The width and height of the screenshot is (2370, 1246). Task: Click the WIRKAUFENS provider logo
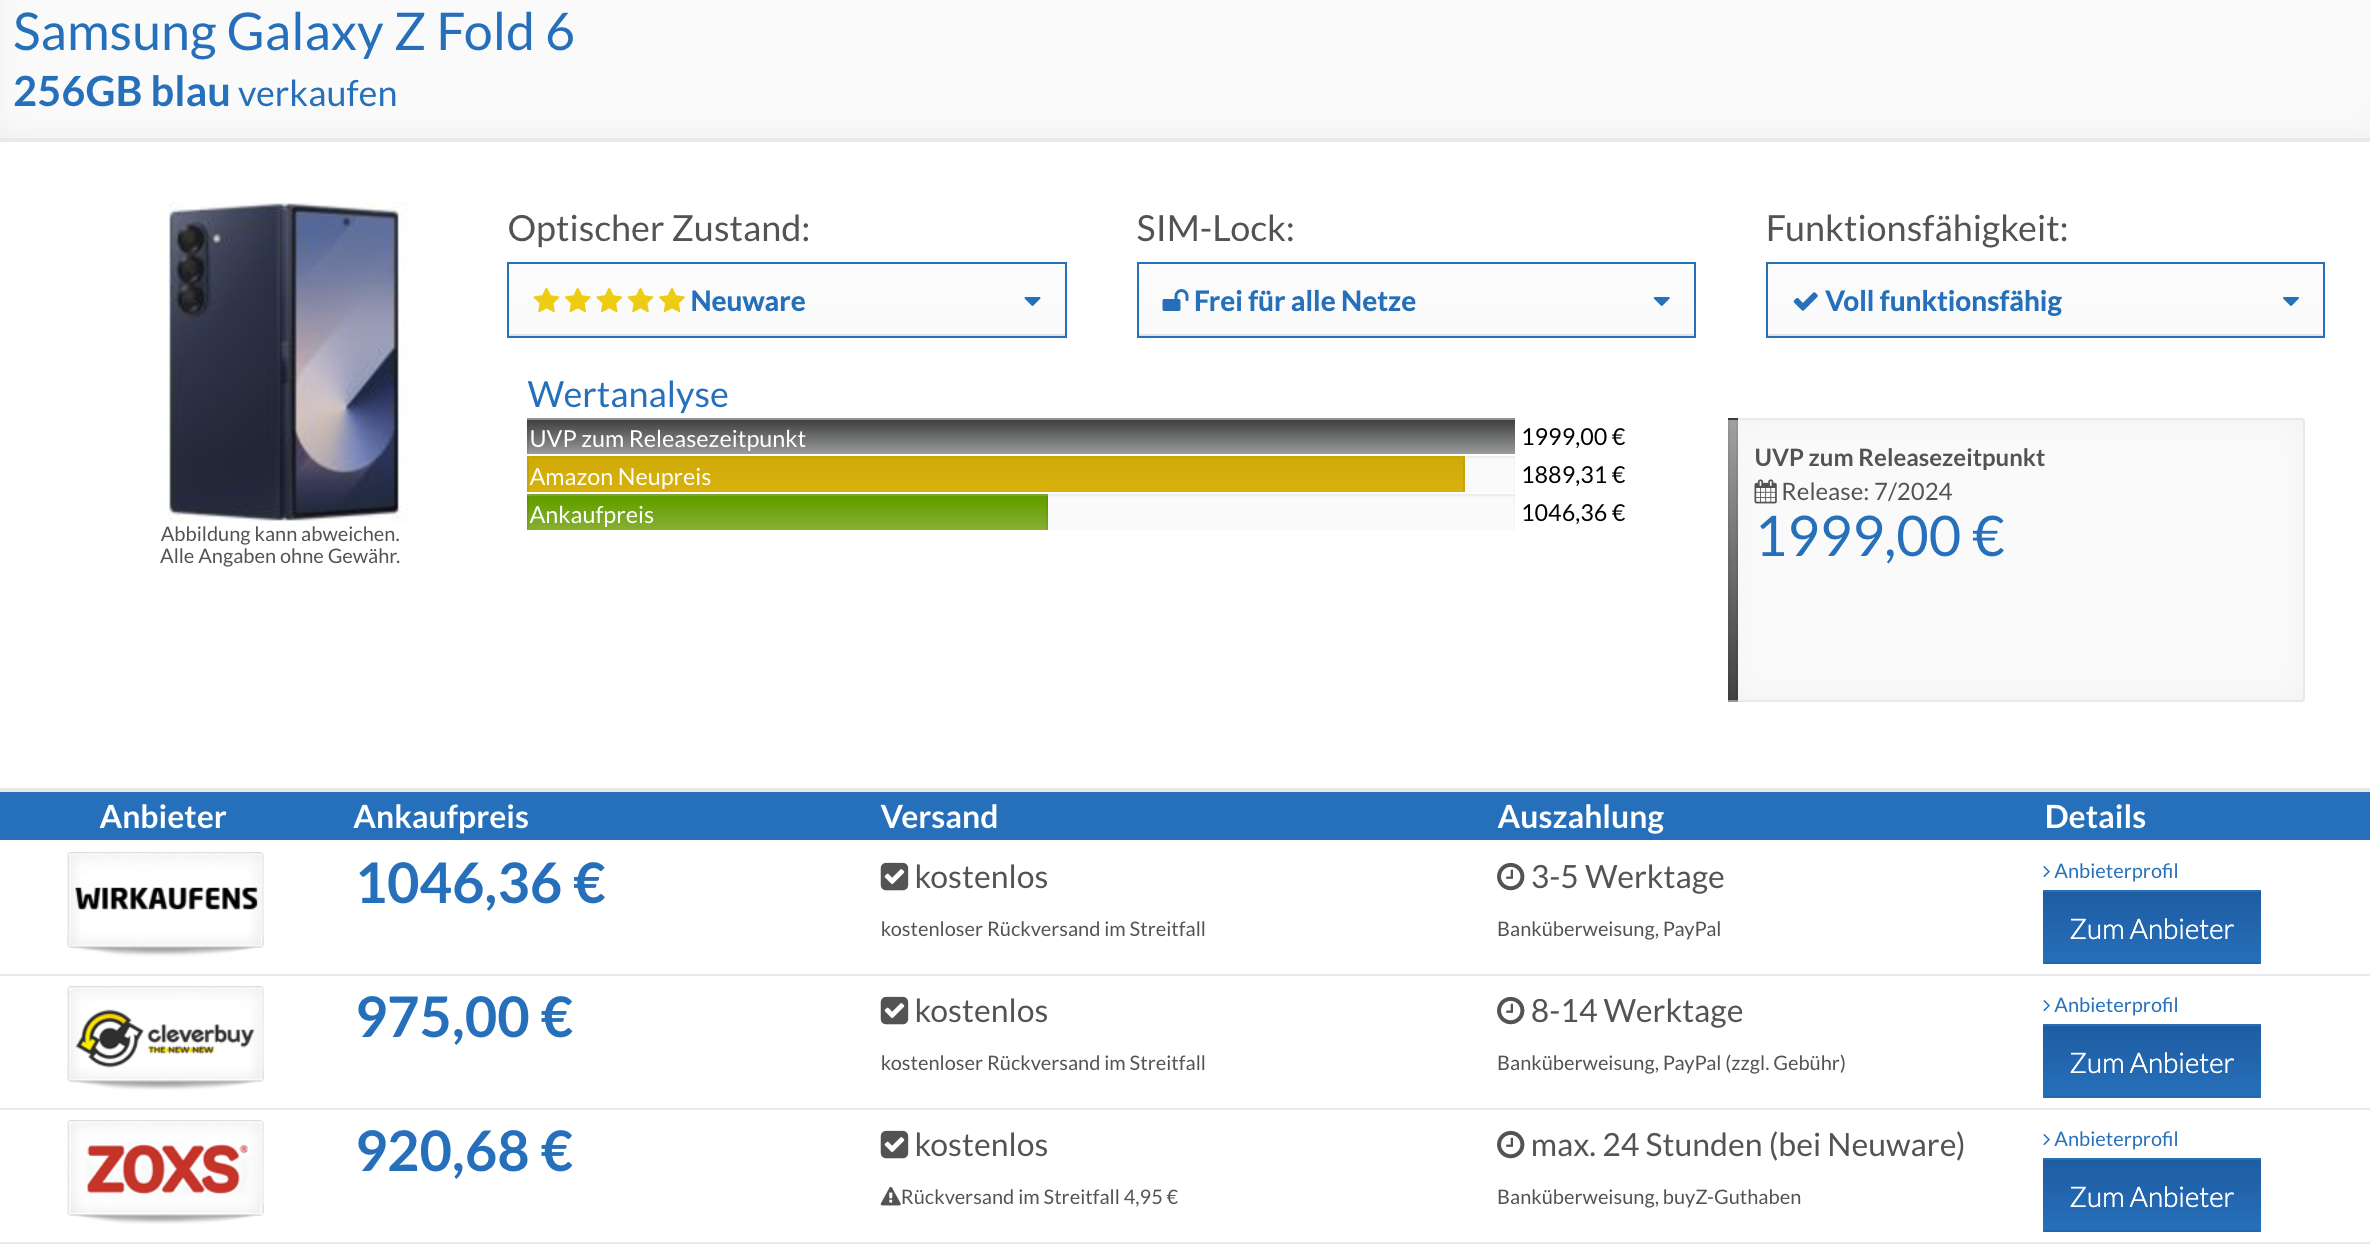pyautogui.click(x=166, y=899)
